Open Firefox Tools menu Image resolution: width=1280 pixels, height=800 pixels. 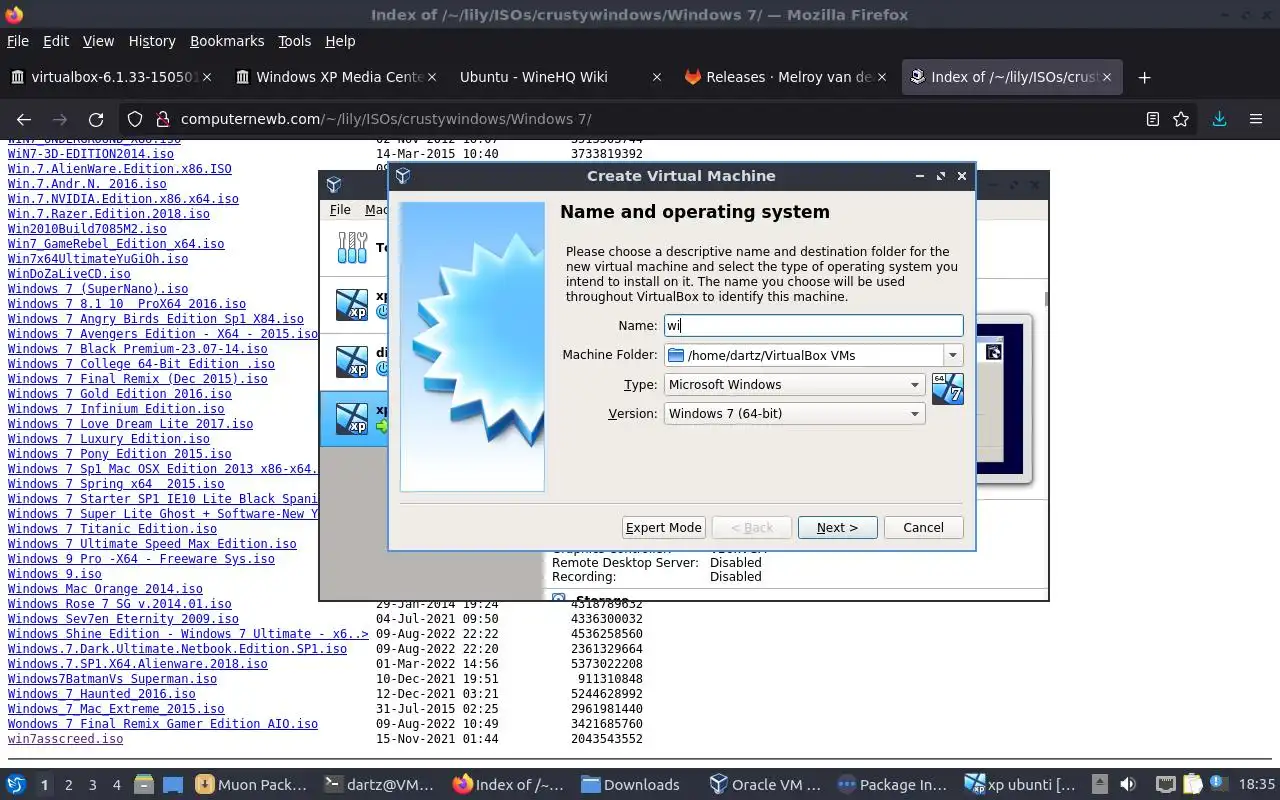(294, 41)
